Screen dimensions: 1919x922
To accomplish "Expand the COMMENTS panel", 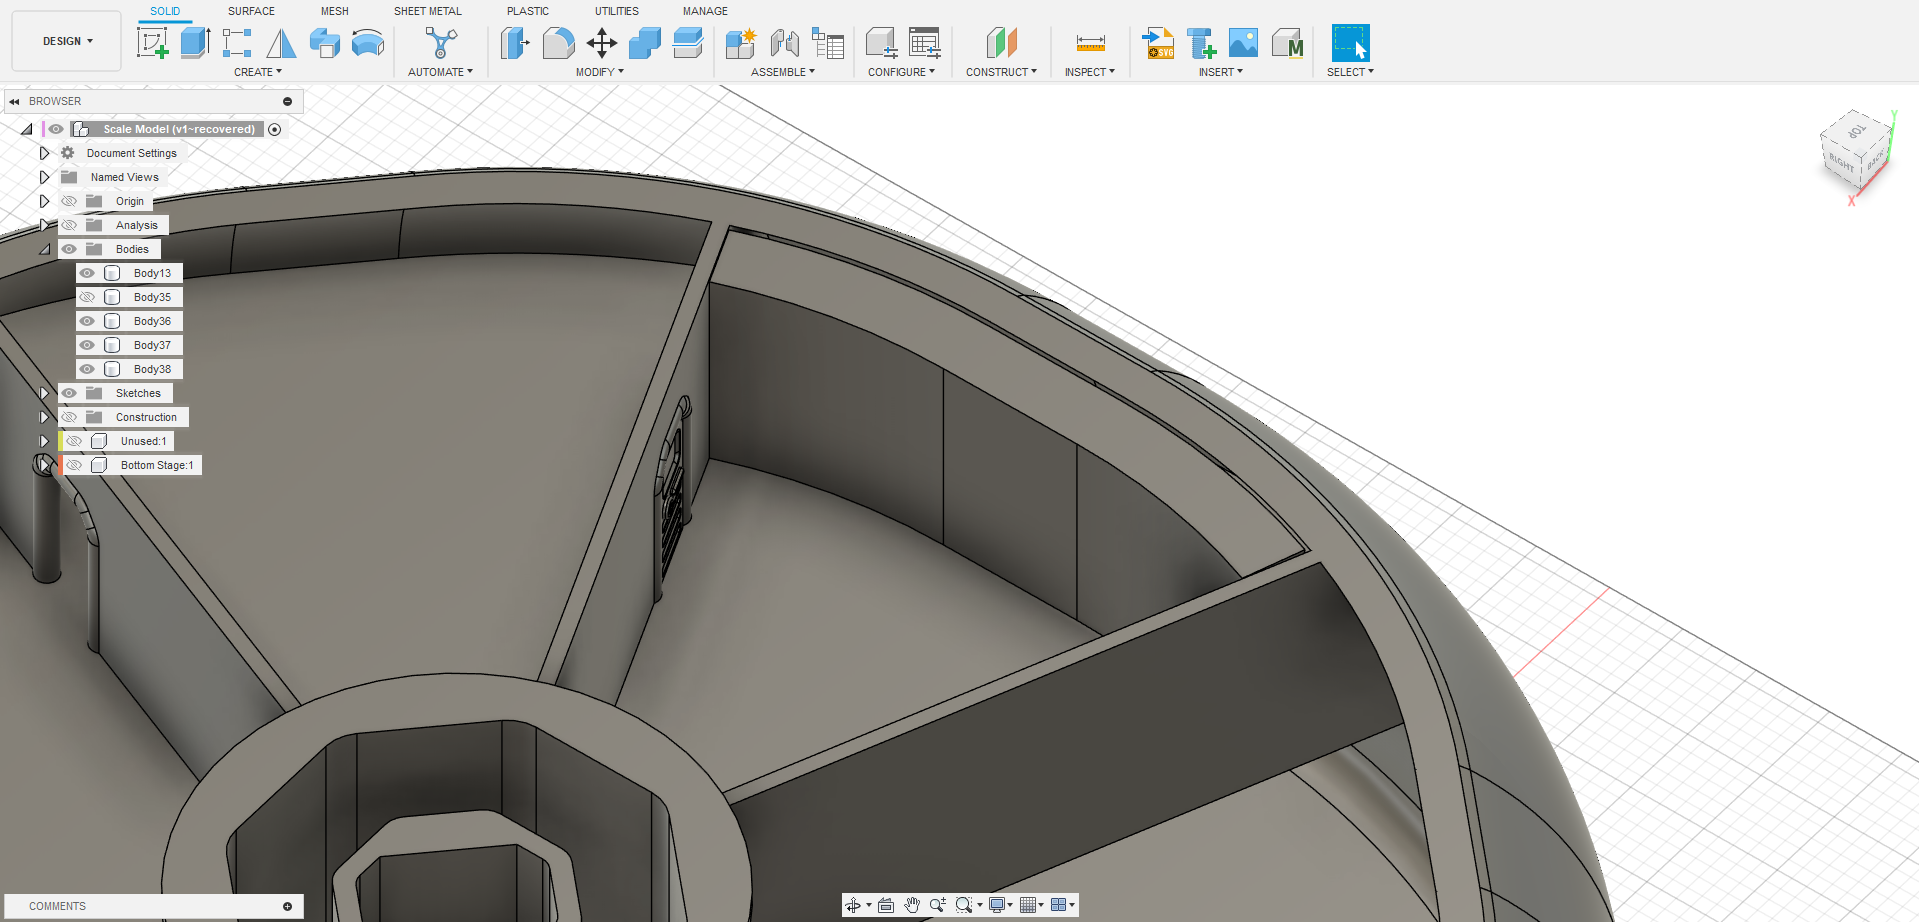I will tap(288, 906).
